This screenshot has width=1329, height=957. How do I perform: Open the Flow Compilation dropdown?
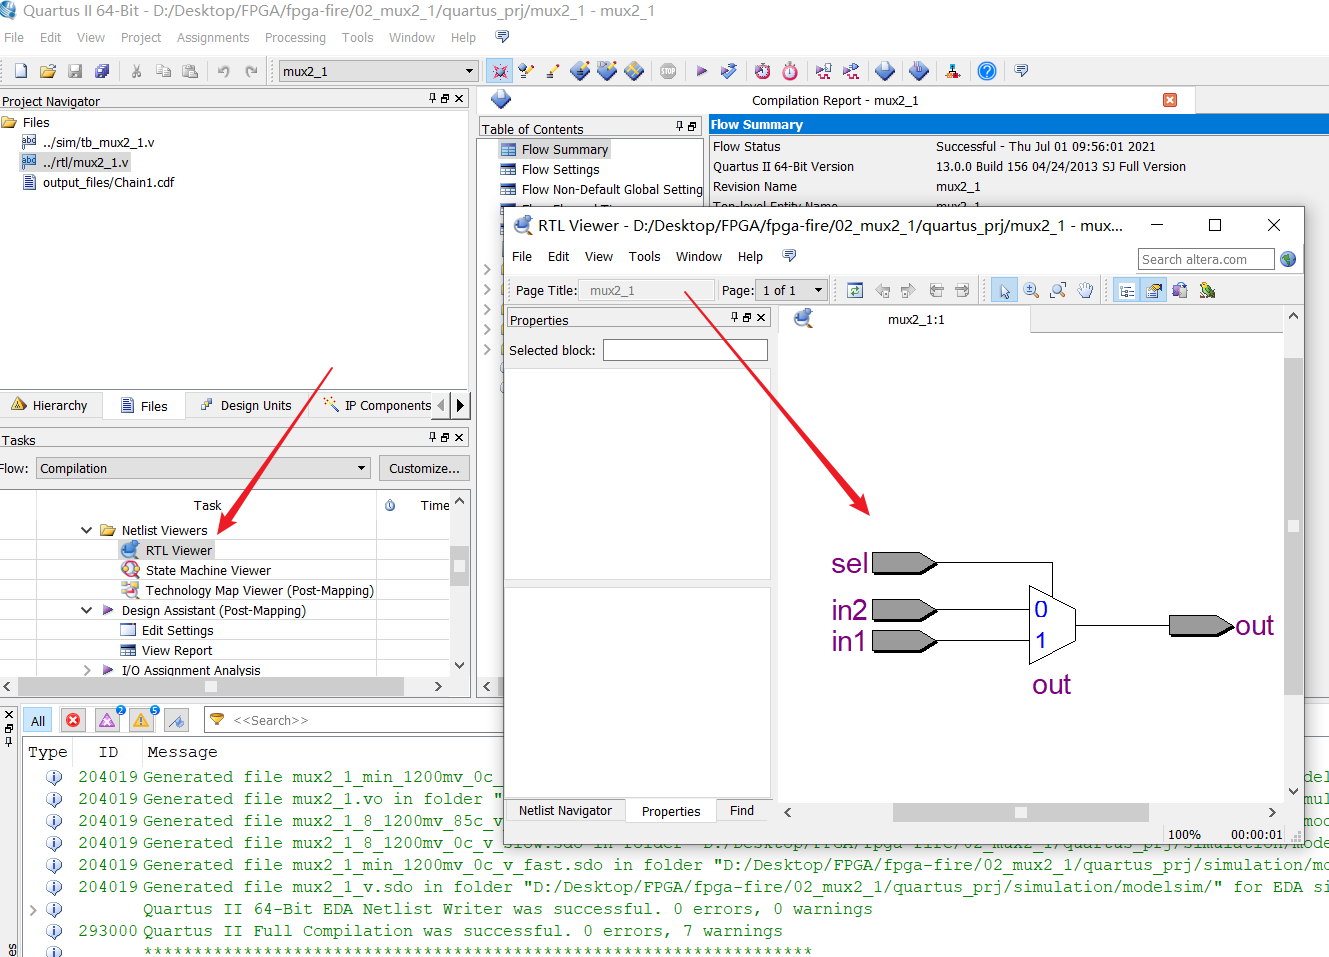tap(203, 468)
